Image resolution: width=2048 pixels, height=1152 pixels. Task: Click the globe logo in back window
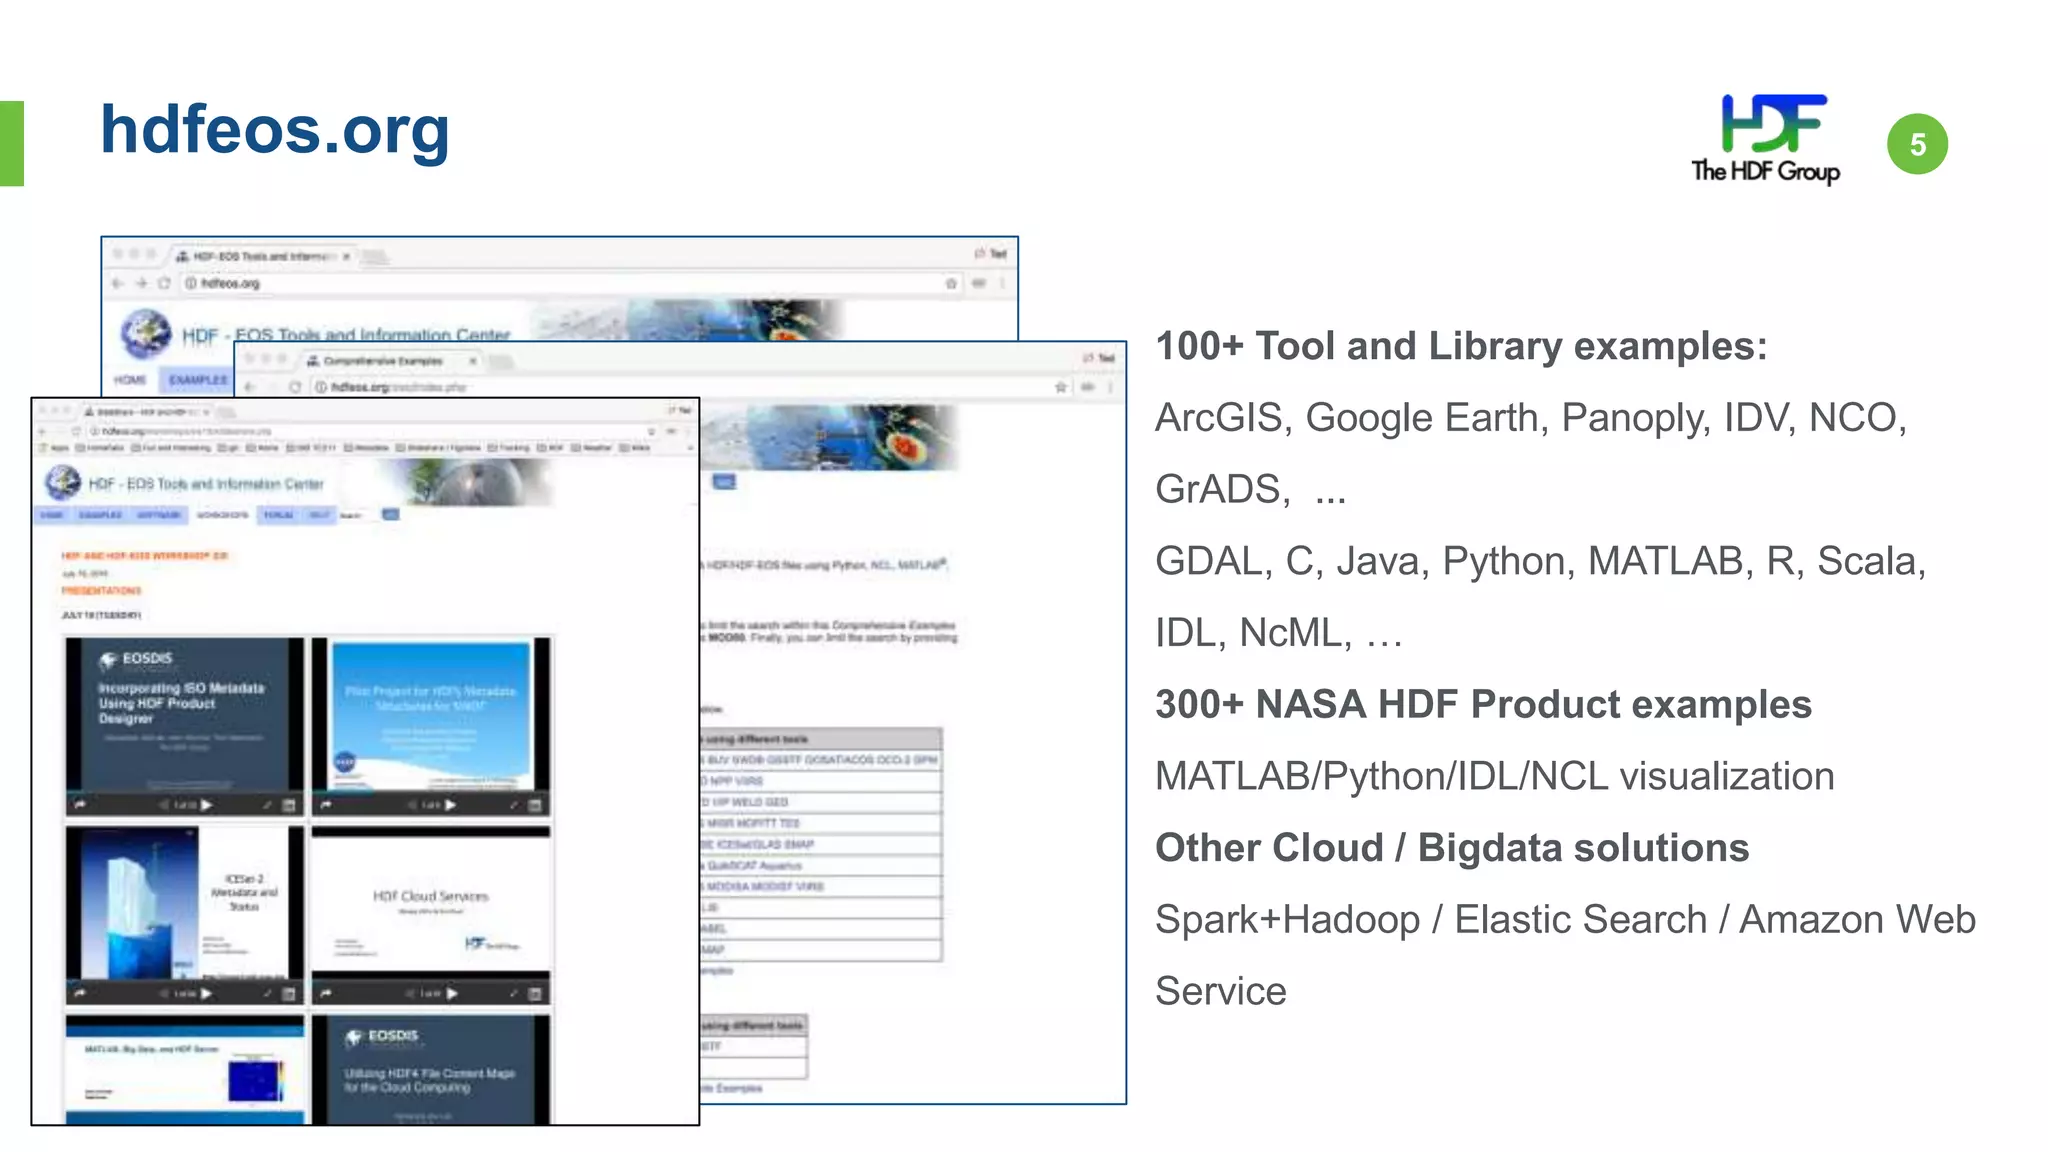pyautogui.click(x=146, y=333)
